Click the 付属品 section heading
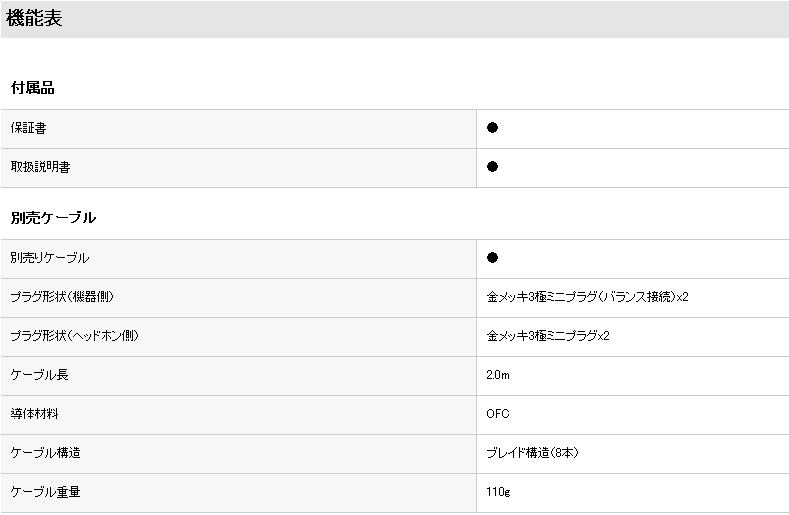This screenshot has height=515, width=789. 33,88
